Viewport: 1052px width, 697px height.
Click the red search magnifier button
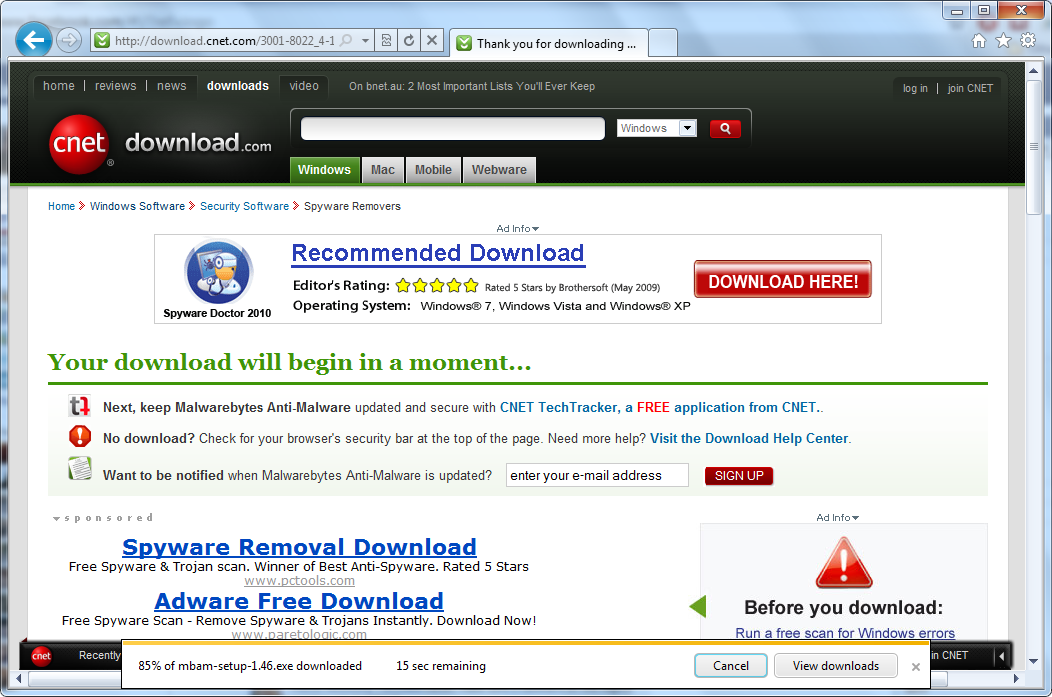[725, 128]
